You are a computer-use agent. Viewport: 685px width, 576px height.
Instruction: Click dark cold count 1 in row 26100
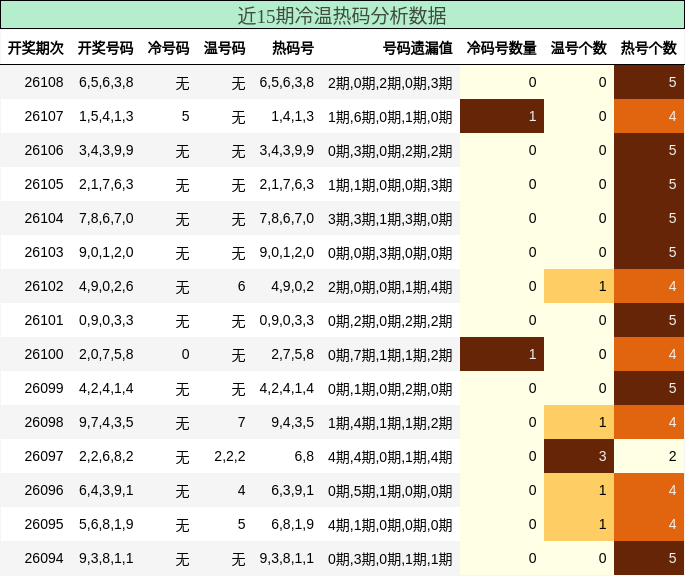pyautogui.click(x=502, y=354)
